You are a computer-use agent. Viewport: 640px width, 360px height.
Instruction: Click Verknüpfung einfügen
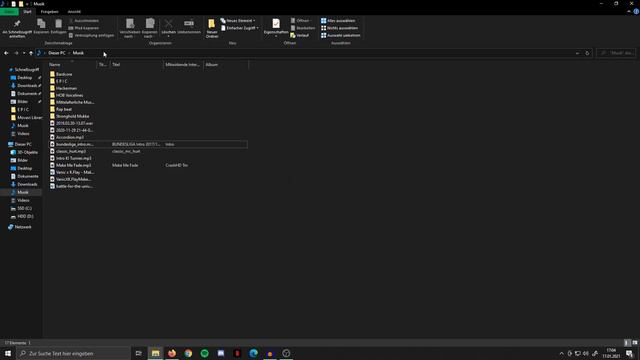pyautogui.click(x=91, y=35)
